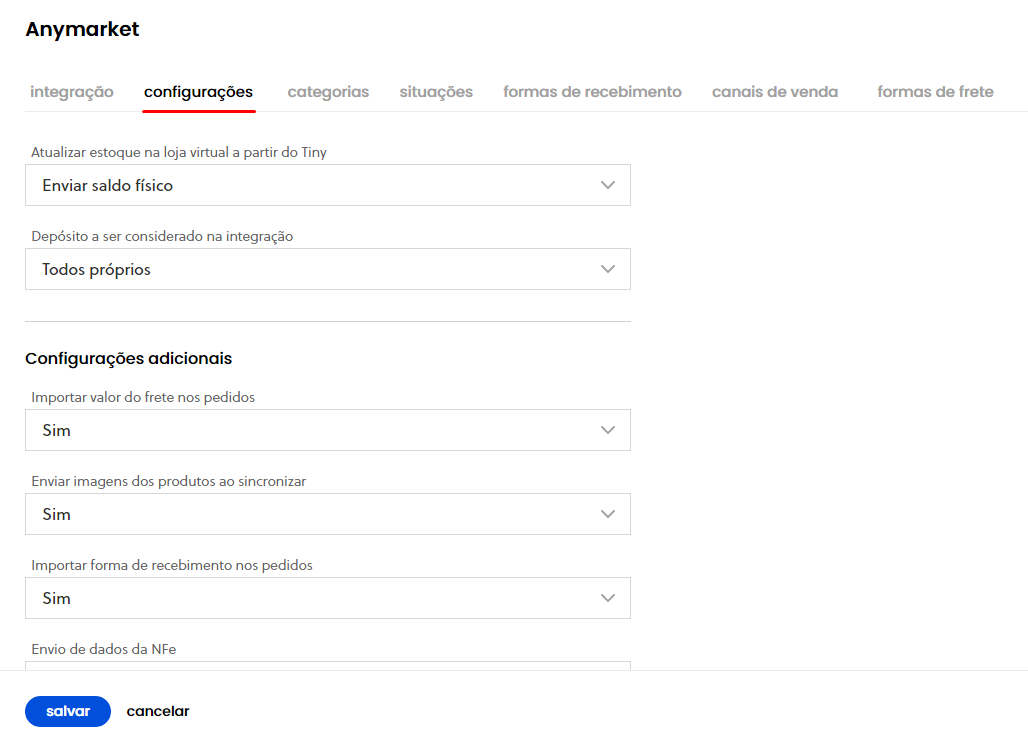Open Enviar imagens dos produtos dropdown
This screenshot has height=742, width=1028.
328,514
